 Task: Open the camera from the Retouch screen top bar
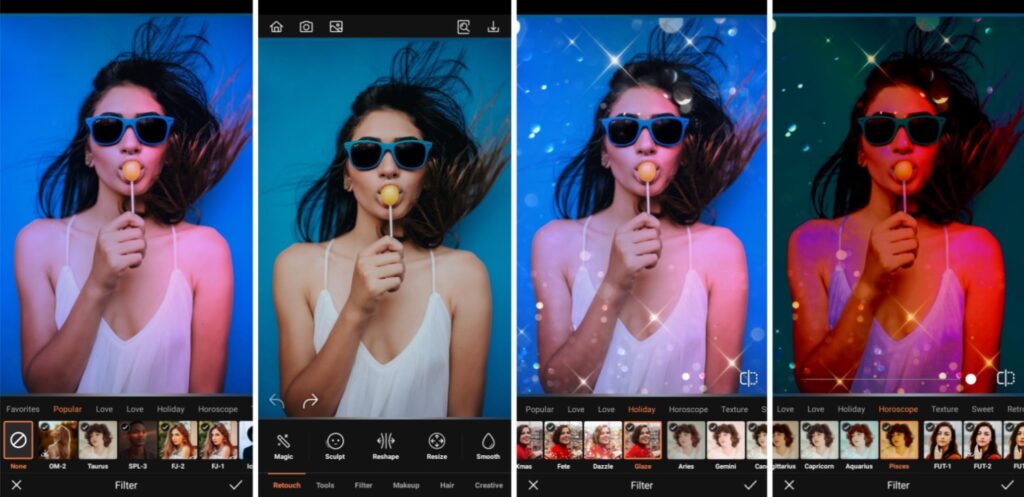coord(306,27)
